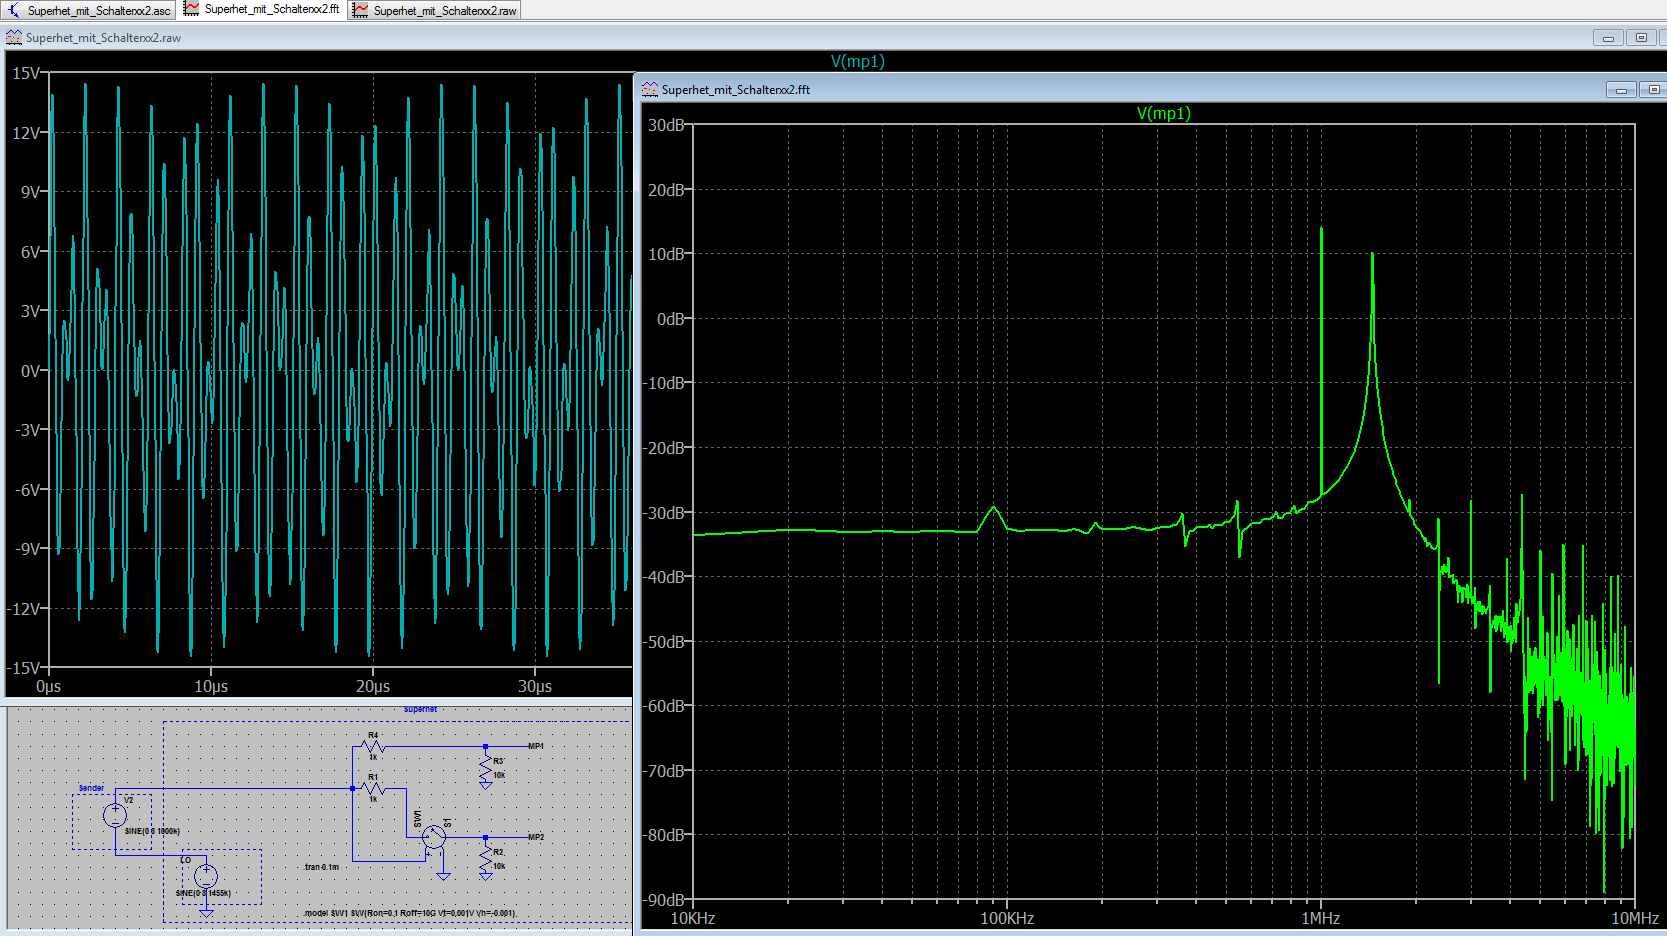Click the 10k value of R3

click(x=499, y=775)
